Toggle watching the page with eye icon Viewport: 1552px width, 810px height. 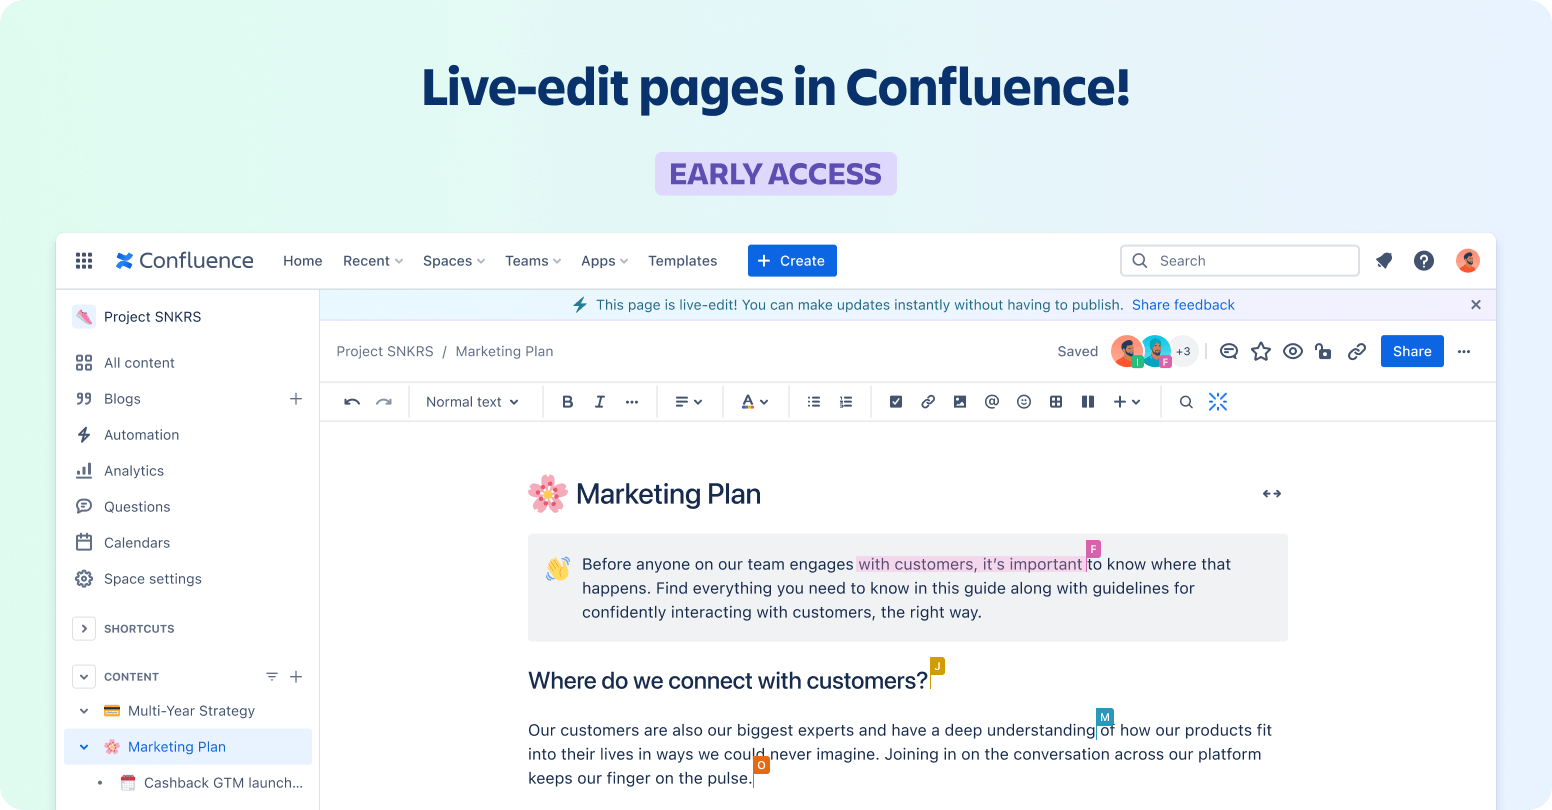(x=1293, y=352)
